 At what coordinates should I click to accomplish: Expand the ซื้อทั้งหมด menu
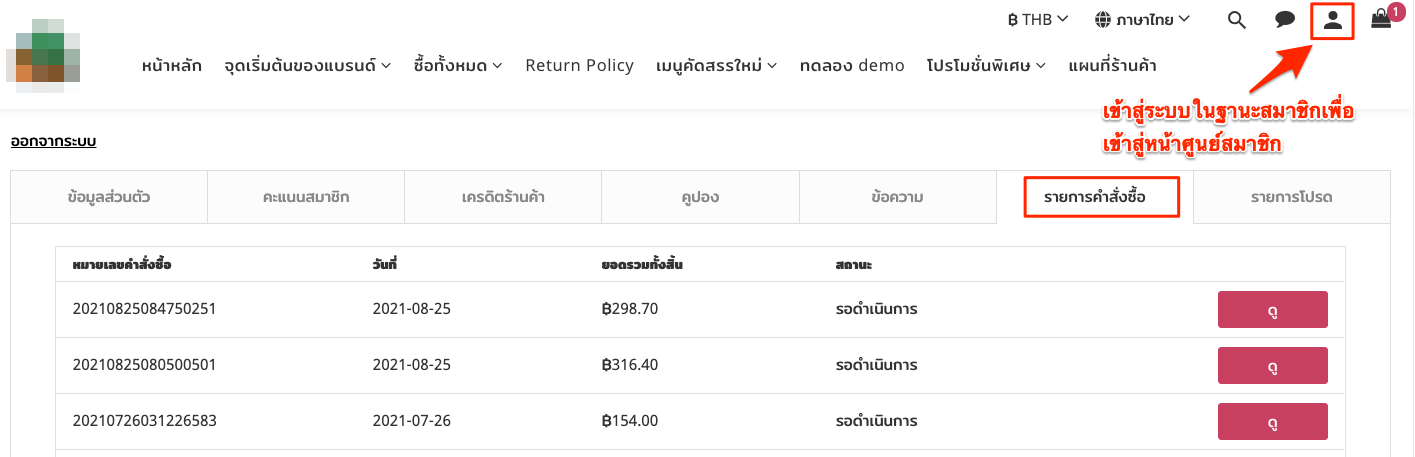click(457, 65)
